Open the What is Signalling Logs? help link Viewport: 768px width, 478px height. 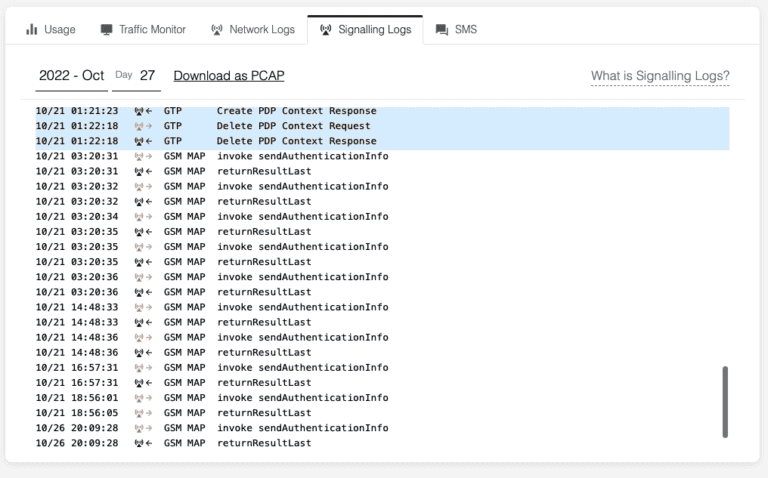click(x=660, y=76)
